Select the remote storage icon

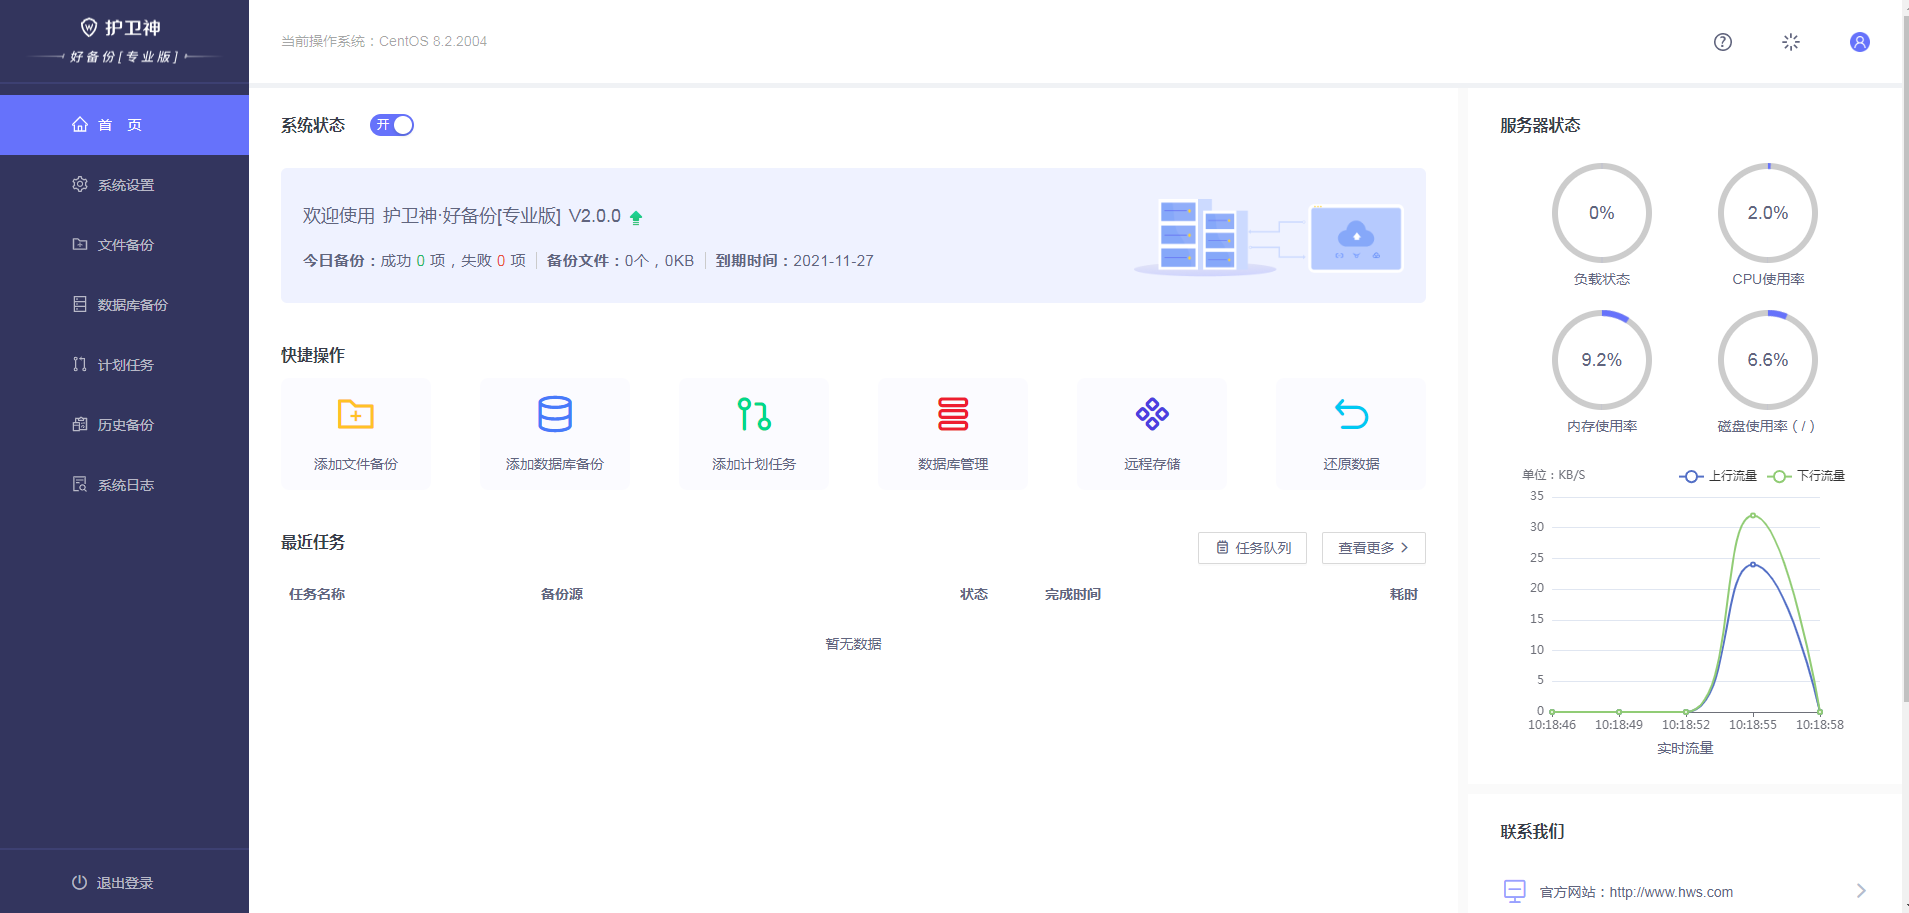(x=1151, y=414)
